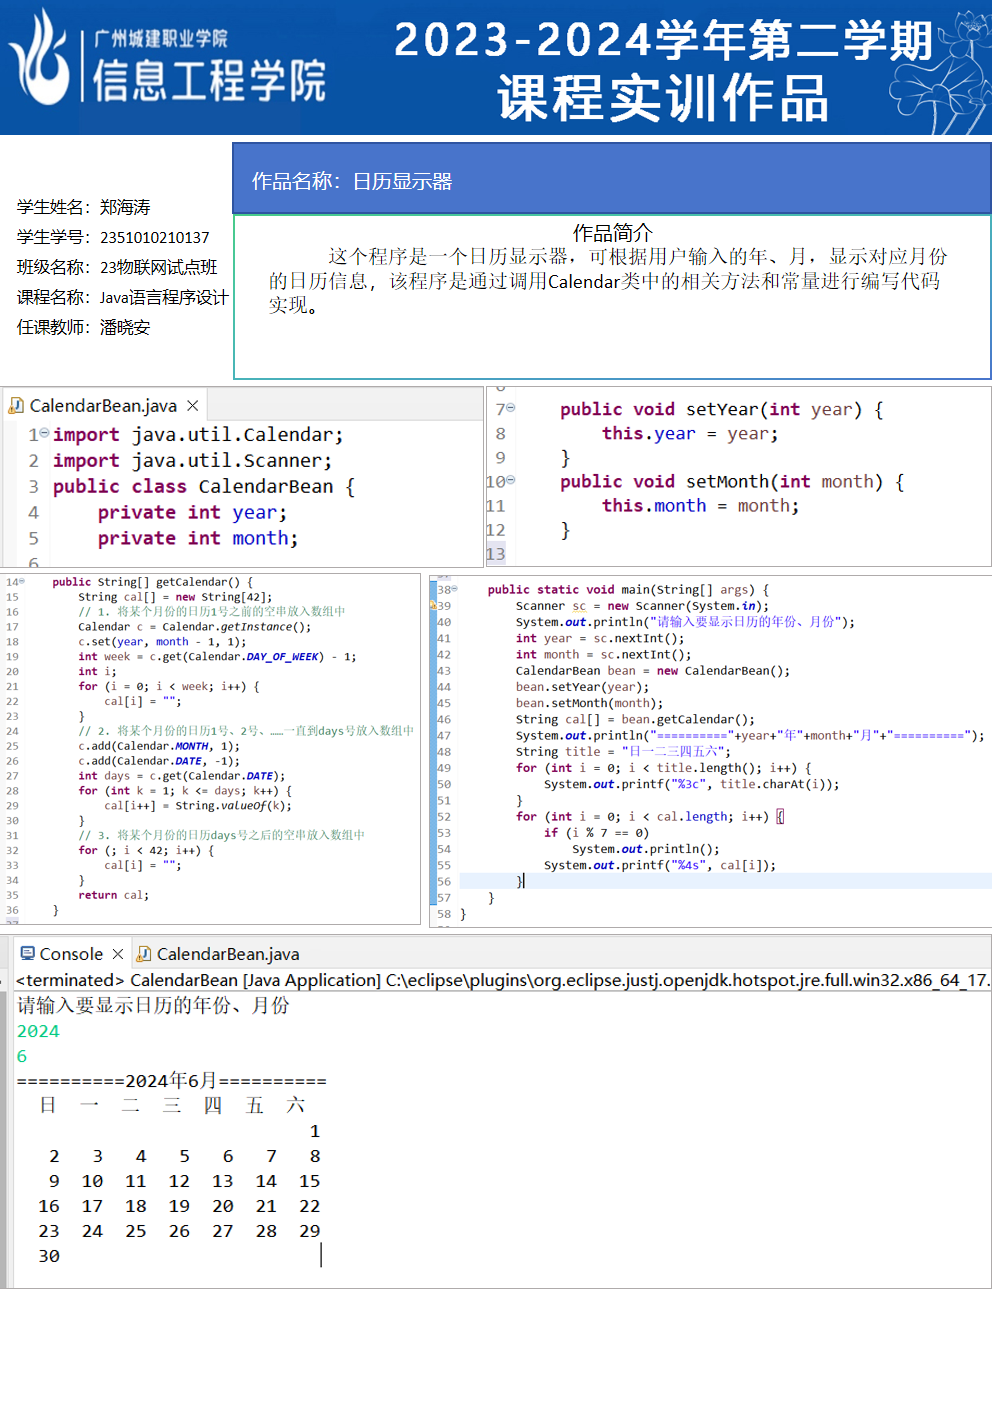Click the terminated CalendarBean launch description line

pos(500,980)
